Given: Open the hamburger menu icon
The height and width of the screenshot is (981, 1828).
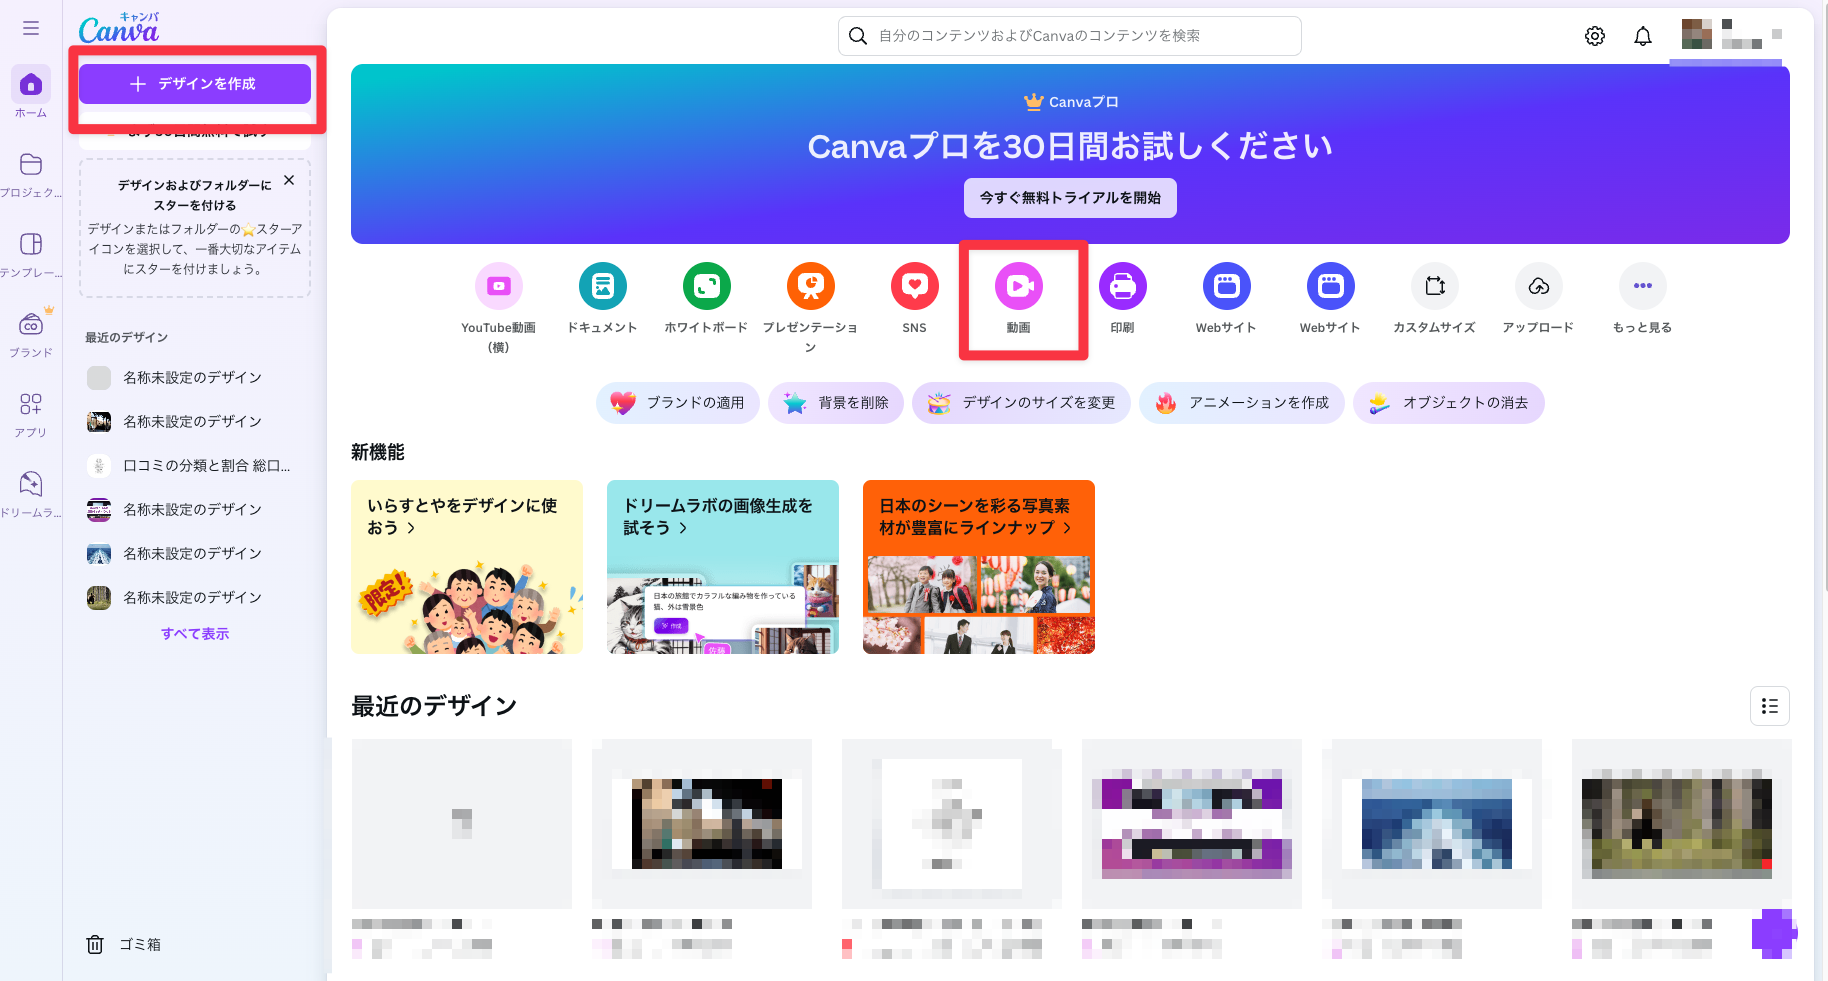Looking at the screenshot, I should pos(31,28).
